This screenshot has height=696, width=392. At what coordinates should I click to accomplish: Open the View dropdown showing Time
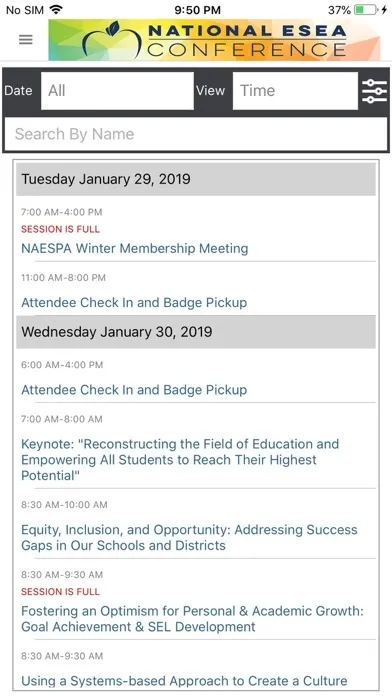click(295, 91)
